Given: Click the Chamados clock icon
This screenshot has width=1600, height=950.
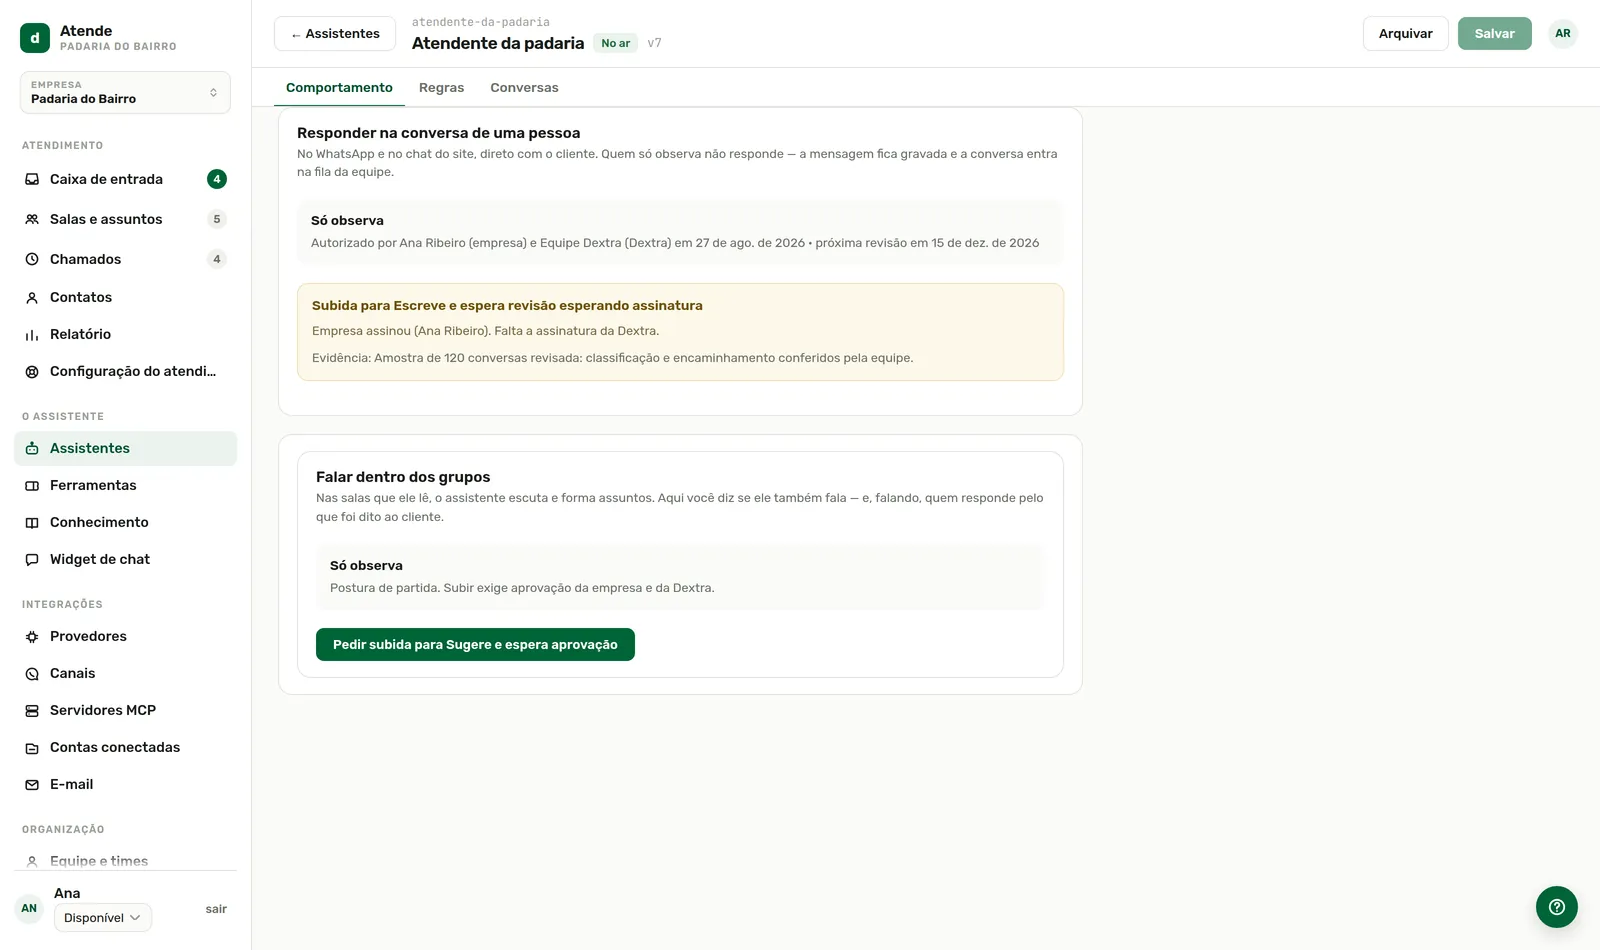Looking at the screenshot, I should pyautogui.click(x=32, y=259).
